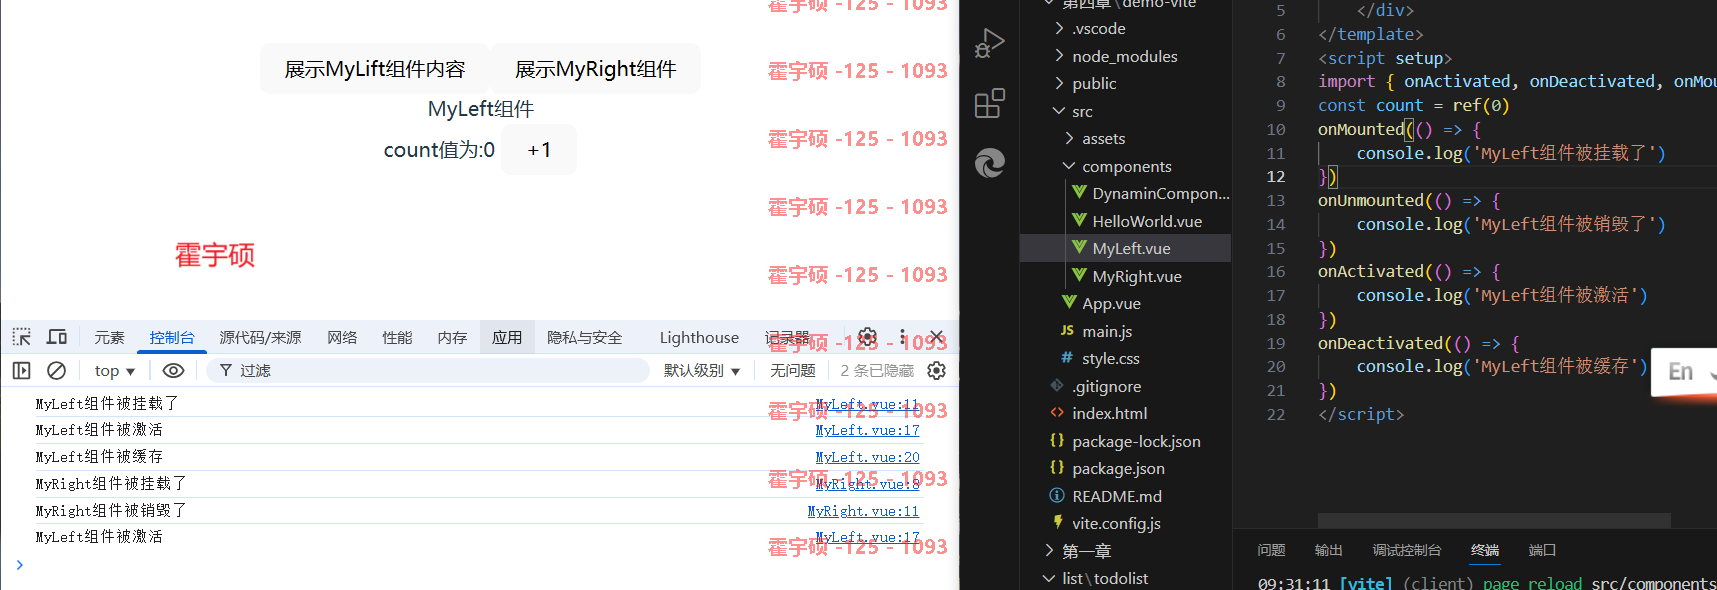The image size is (1717, 590).
Task: Click the 展示MyLift组件内容 button
Action: pos(375,69)
